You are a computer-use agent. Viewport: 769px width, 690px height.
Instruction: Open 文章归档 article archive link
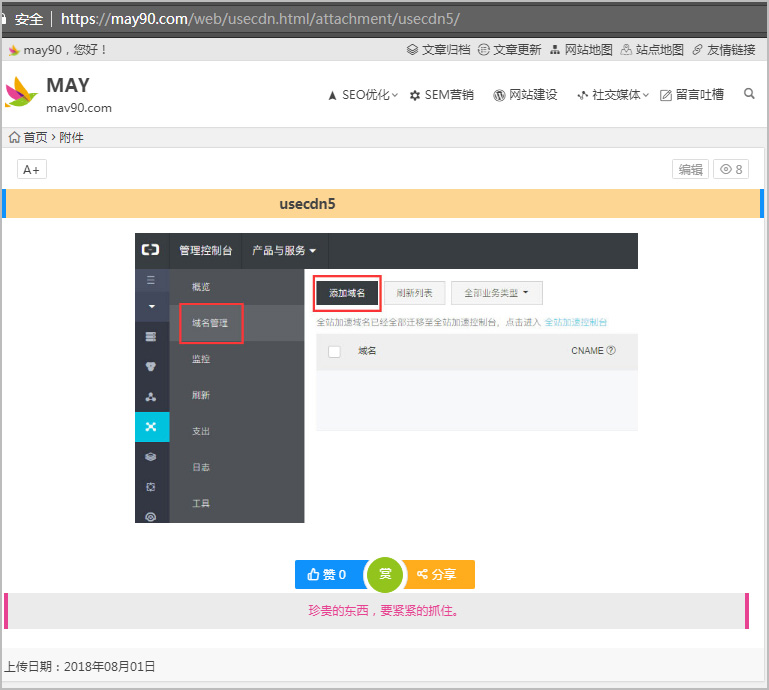click(x=438, y=49)
